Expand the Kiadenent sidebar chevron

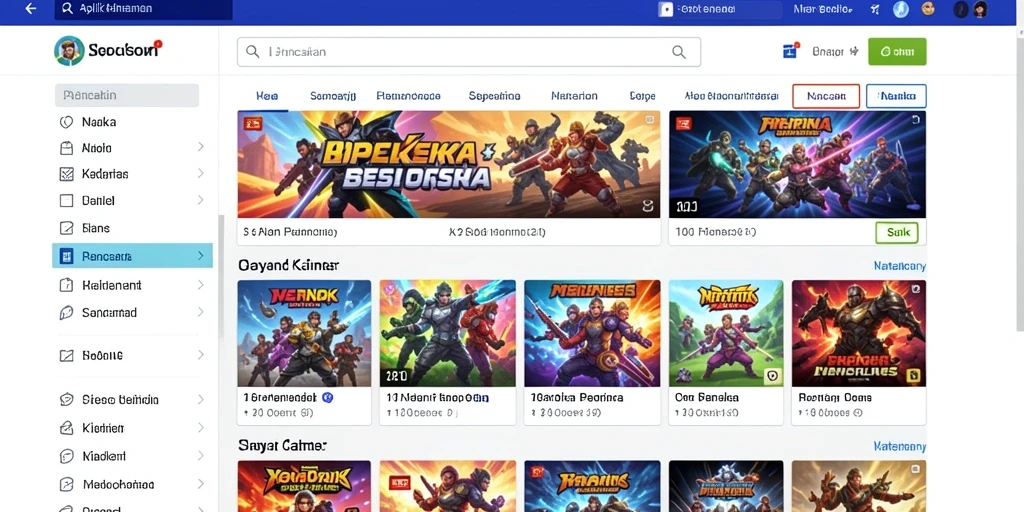tap(200, 285)
